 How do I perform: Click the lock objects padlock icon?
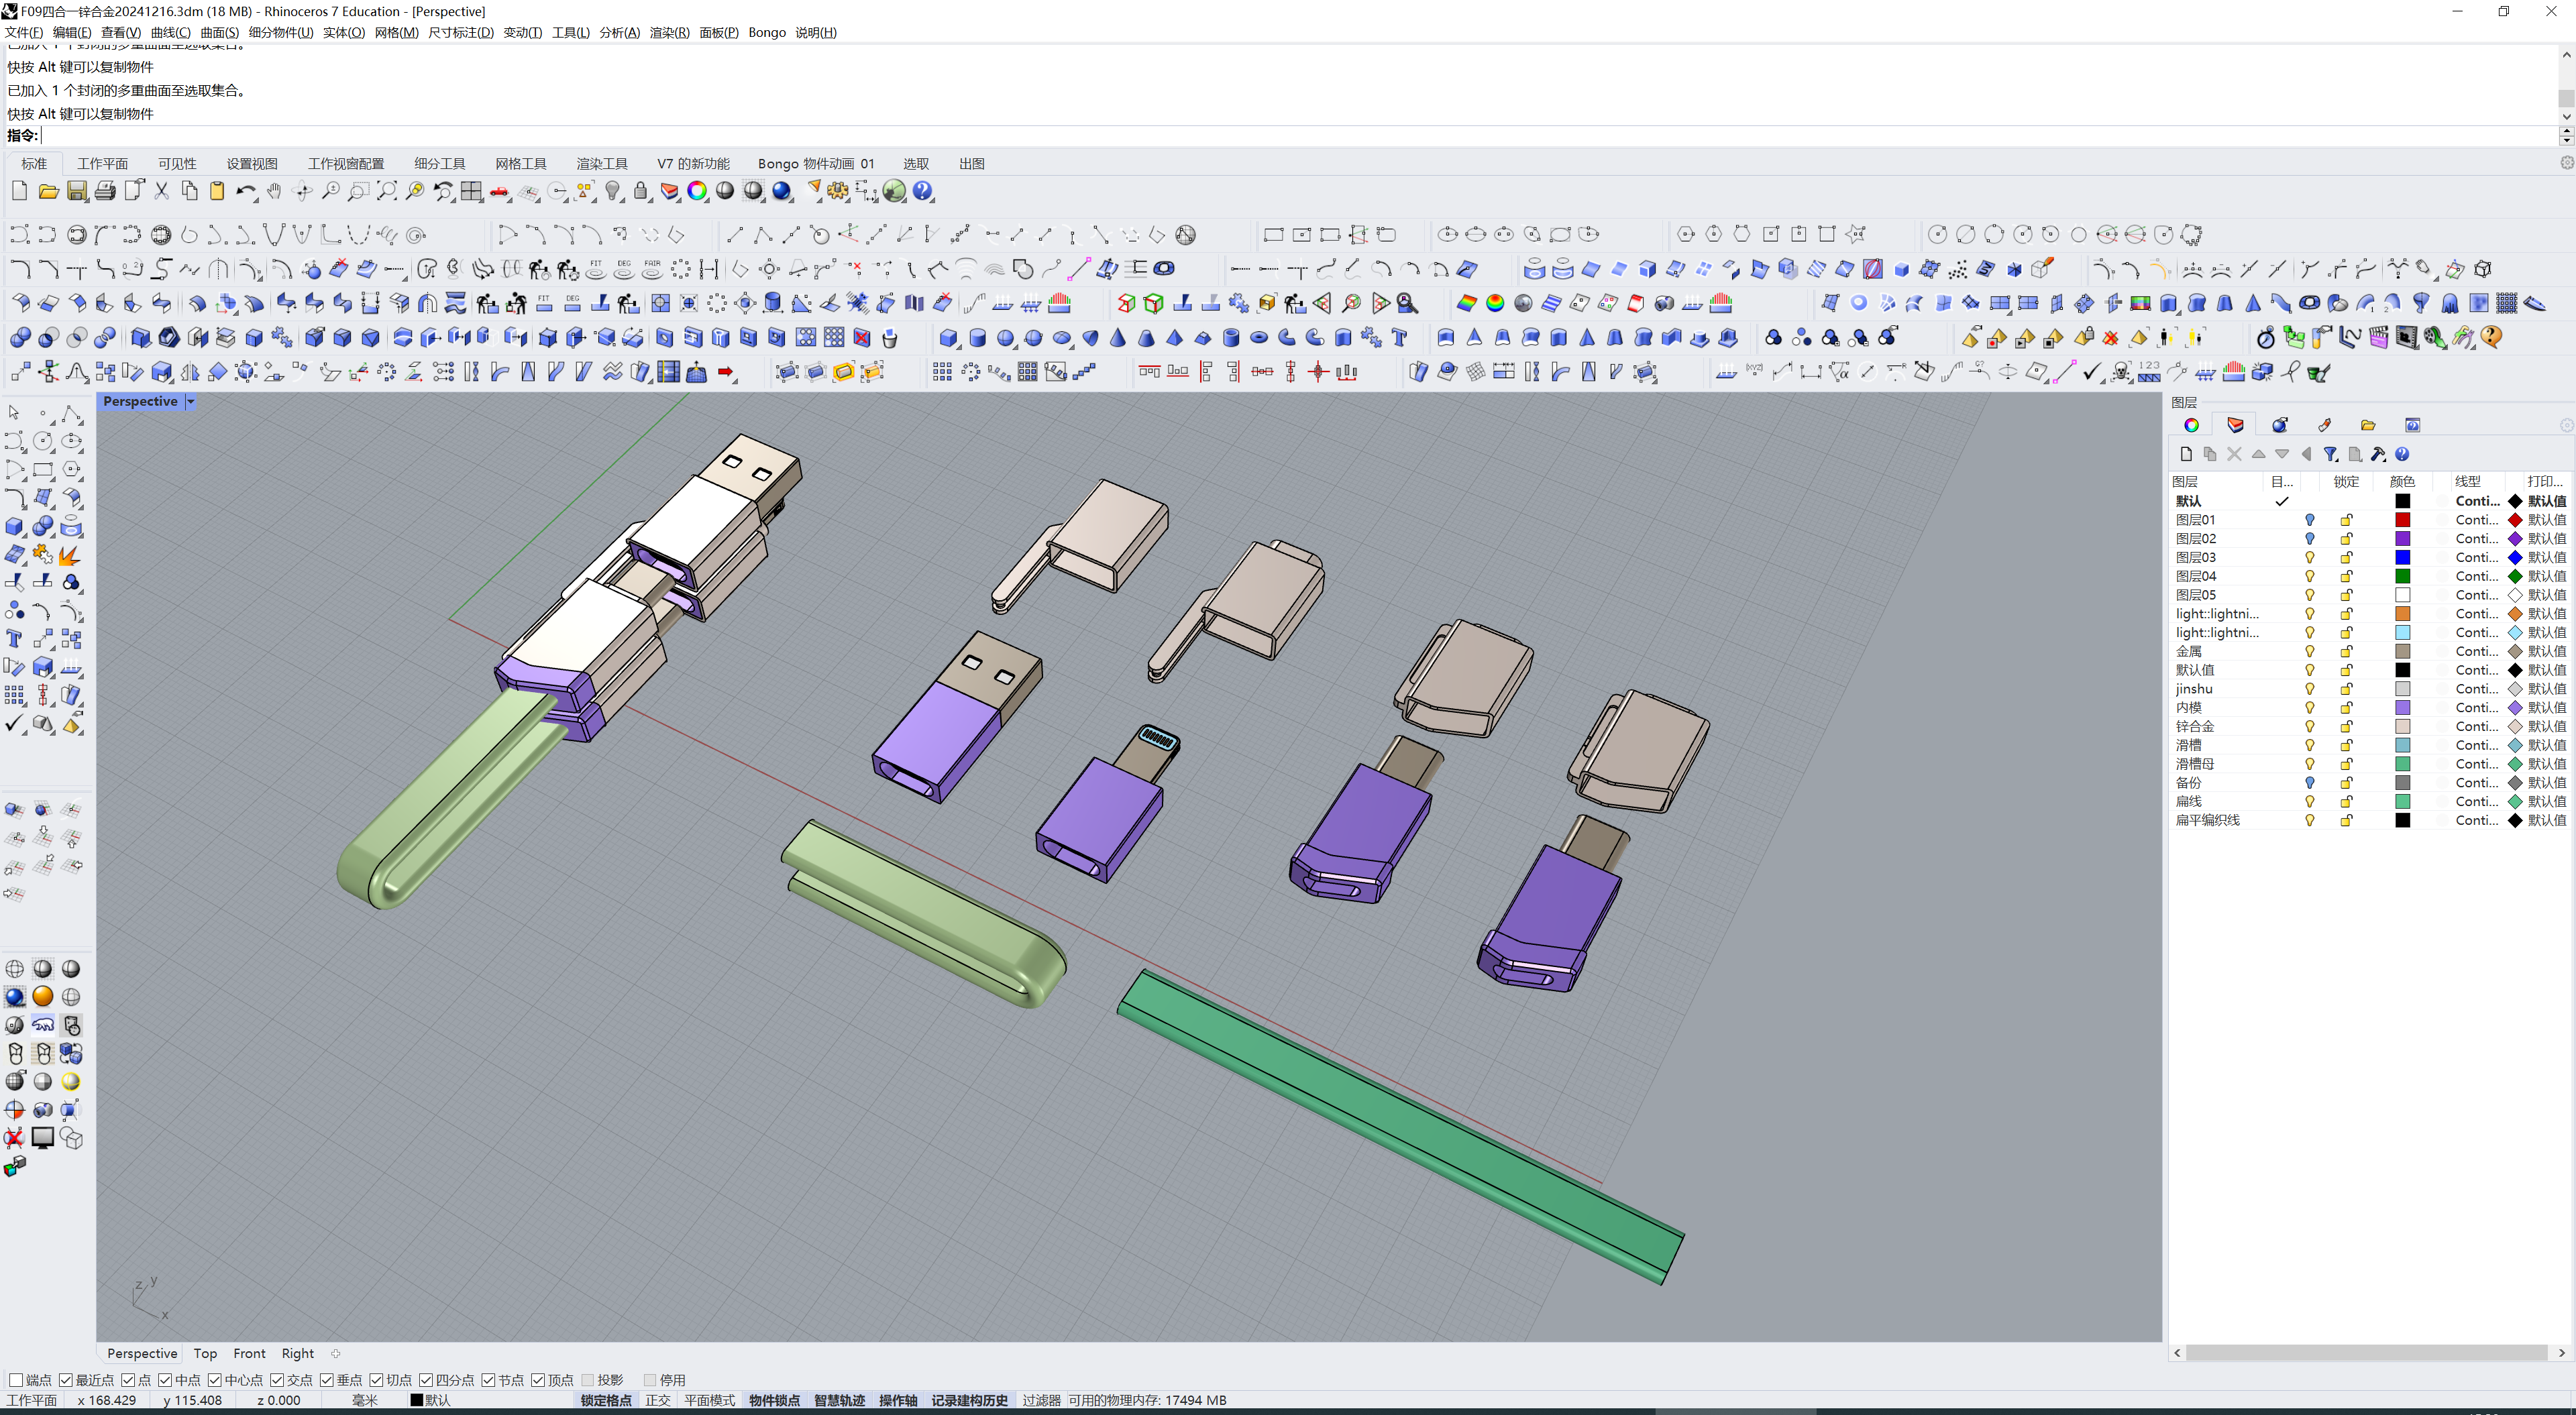click(x=641, y=191)
